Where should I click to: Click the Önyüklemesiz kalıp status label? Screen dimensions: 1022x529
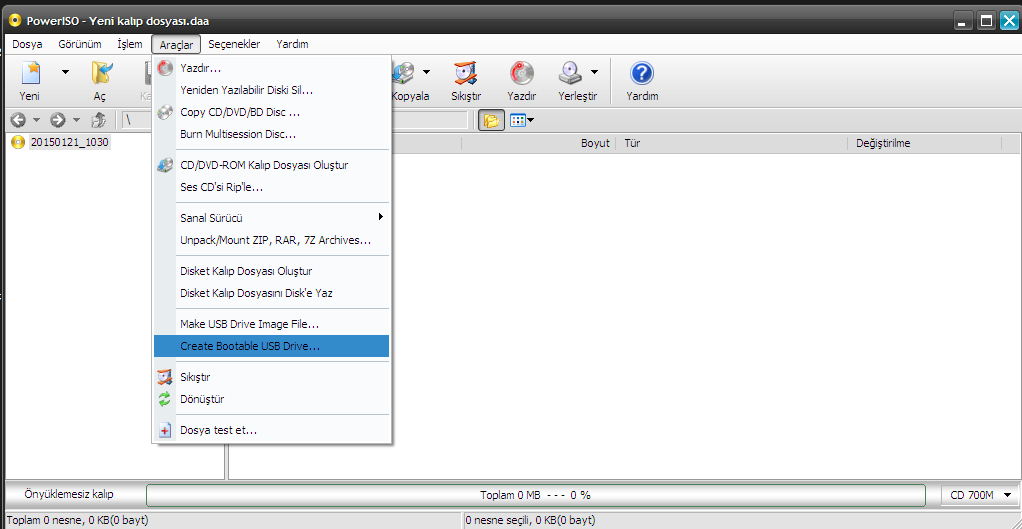coord(69,494)
